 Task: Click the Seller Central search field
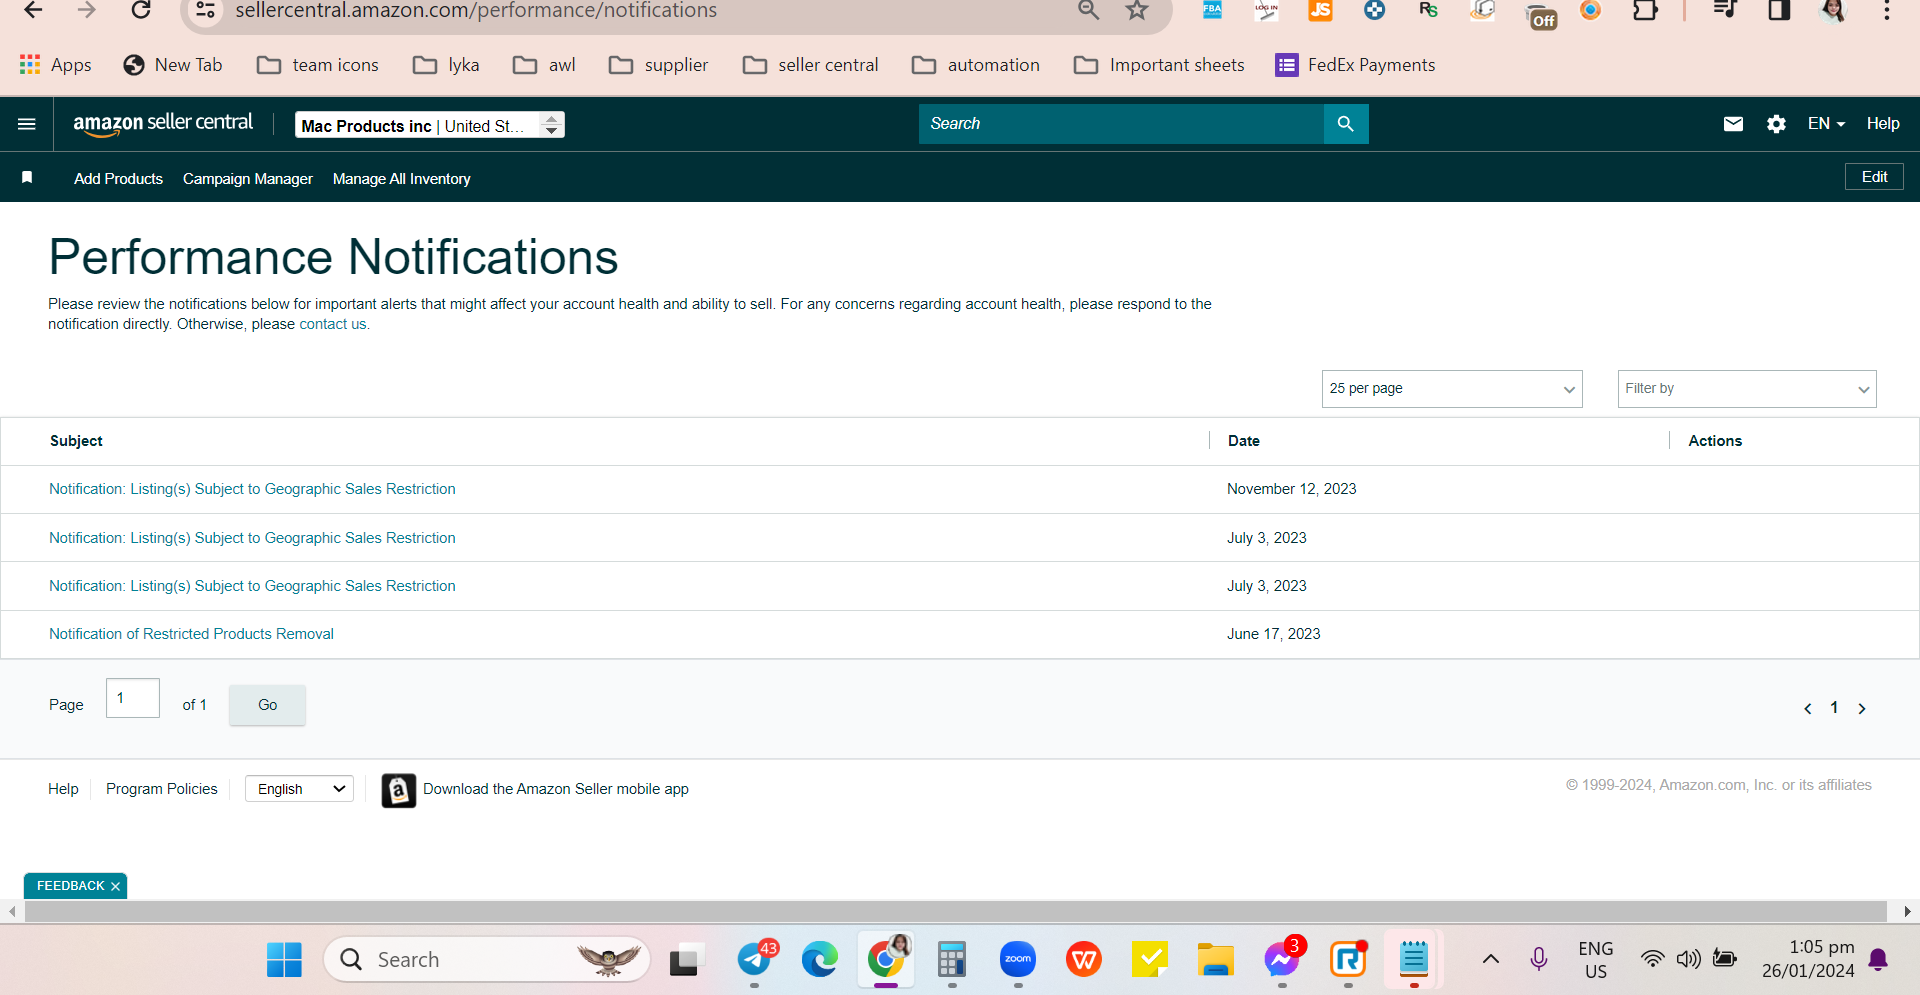pos(1121,124)
